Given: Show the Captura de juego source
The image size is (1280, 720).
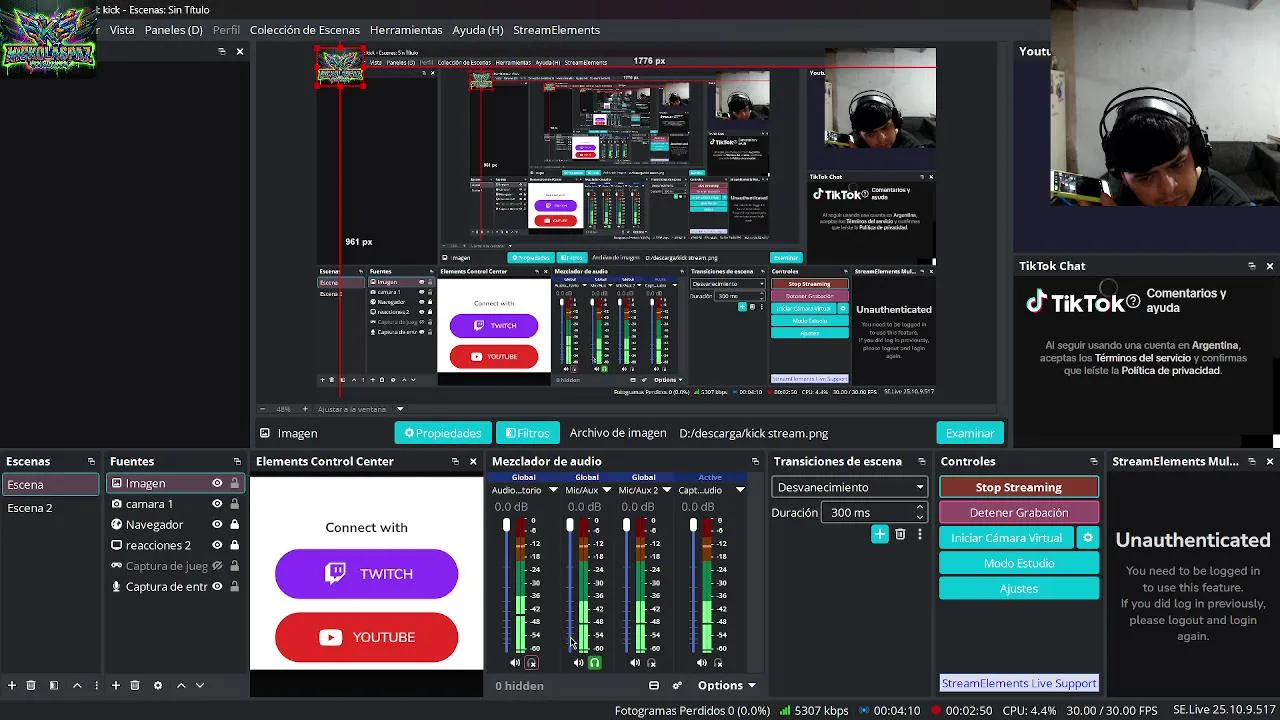Looking at the screenshot, I should [x=217, y=566].
